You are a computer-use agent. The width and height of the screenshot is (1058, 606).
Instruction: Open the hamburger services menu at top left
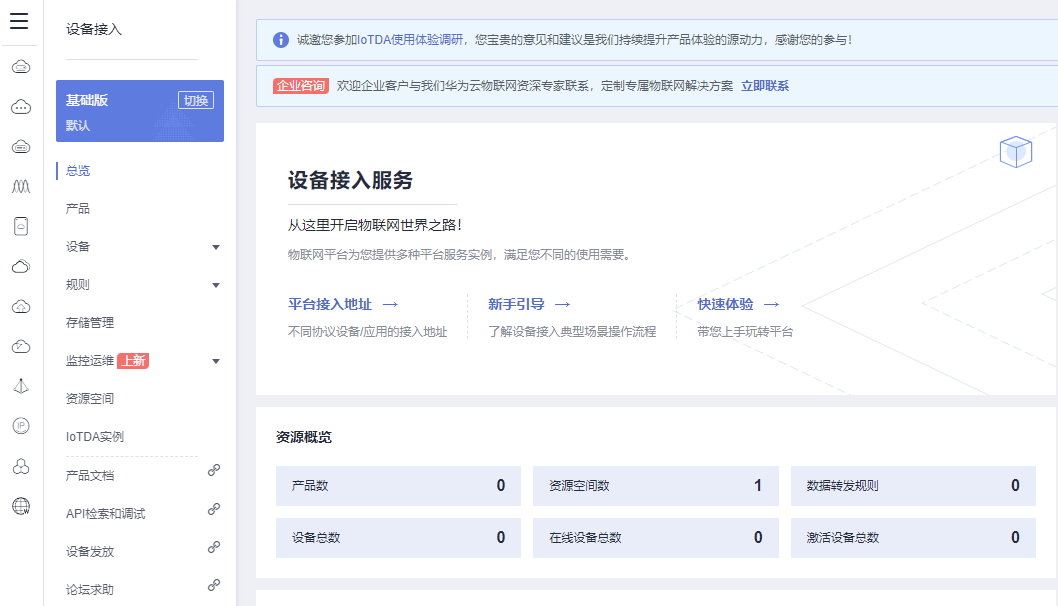point(18,23)
